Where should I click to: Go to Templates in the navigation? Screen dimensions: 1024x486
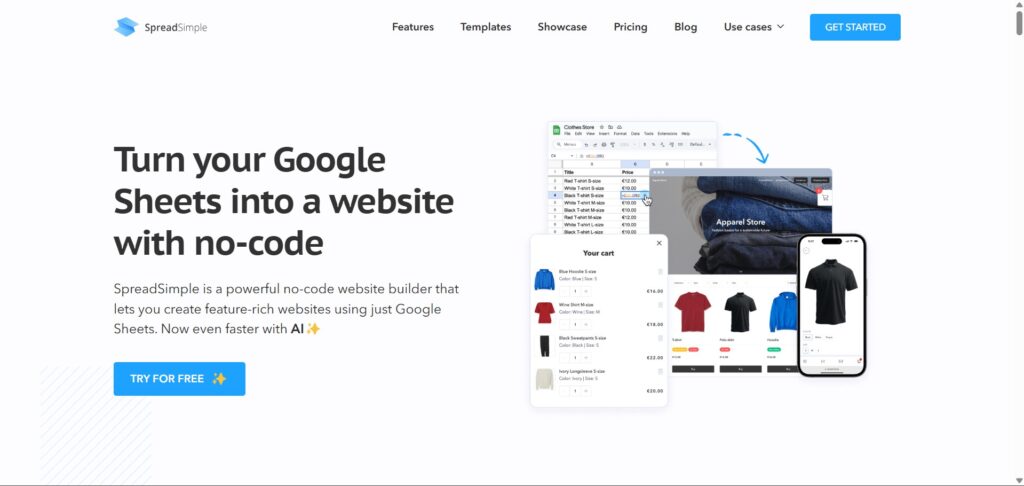pos(486,27)
